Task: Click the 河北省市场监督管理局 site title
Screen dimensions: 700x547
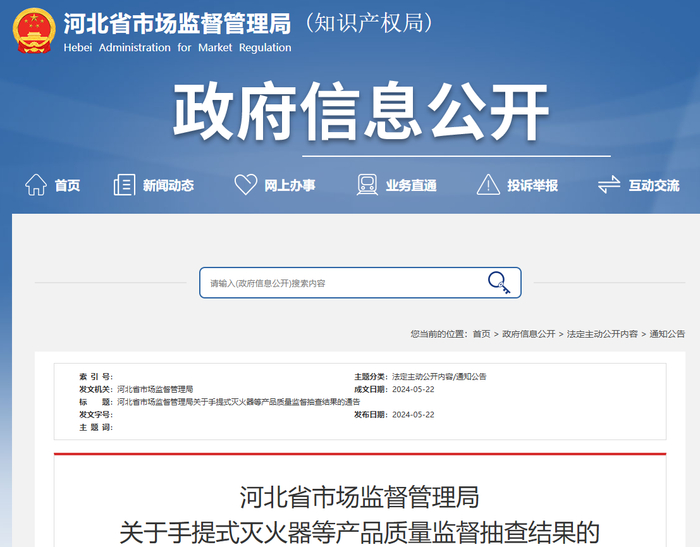Action: coord(177,24)
